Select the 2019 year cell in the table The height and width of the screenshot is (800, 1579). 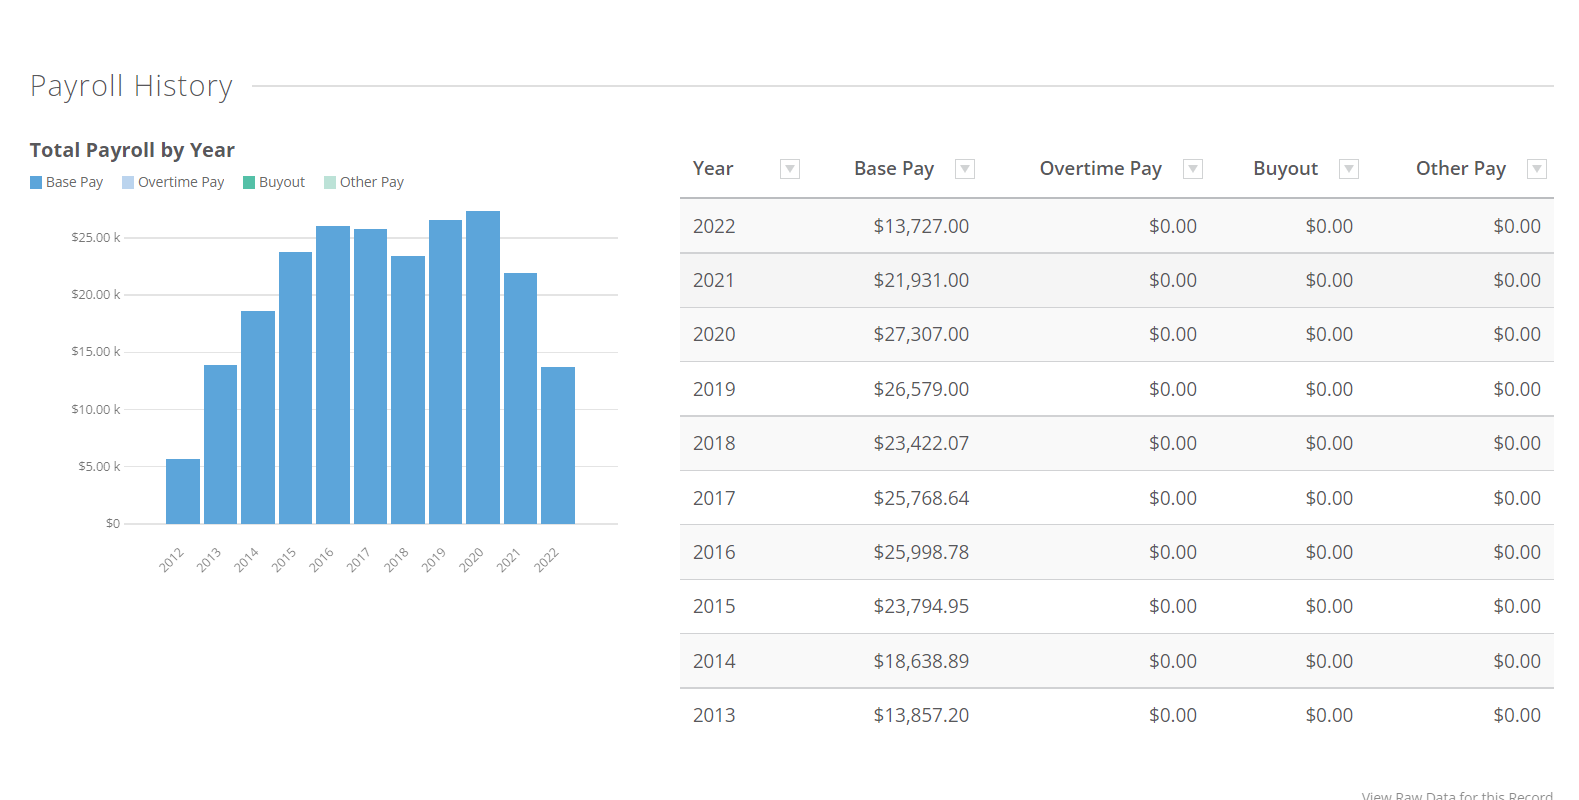[714, 389]
